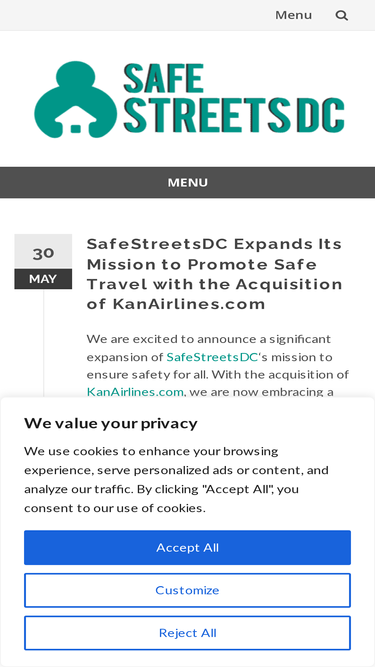Click the word 'Acquisition' in the headline
This screenshot has height=667, width=375.
[x=289, y=284]
